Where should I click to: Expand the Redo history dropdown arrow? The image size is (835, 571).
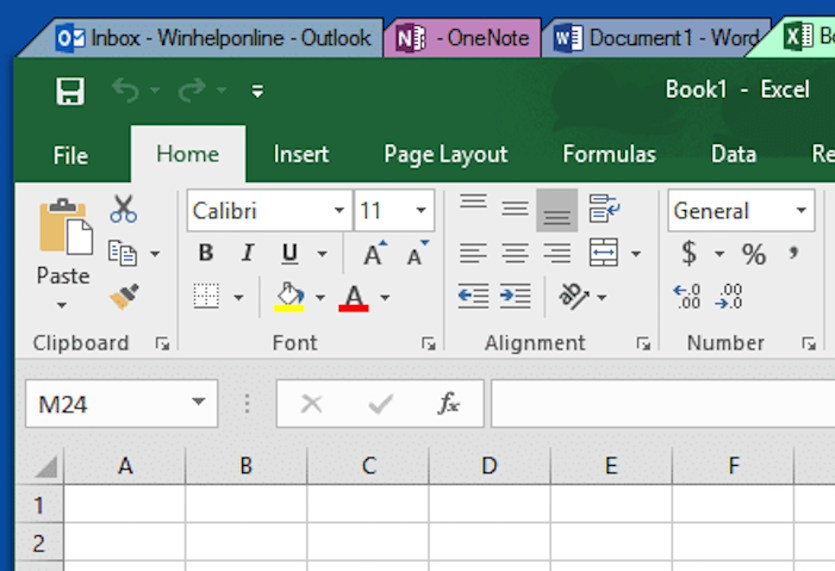222,91
